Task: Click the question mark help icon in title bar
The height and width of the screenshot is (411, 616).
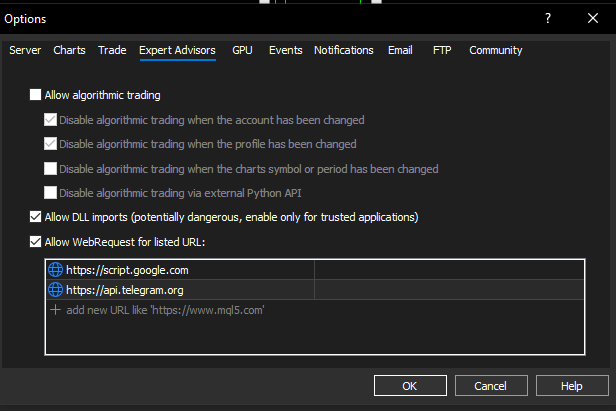Action: point(548,18)
